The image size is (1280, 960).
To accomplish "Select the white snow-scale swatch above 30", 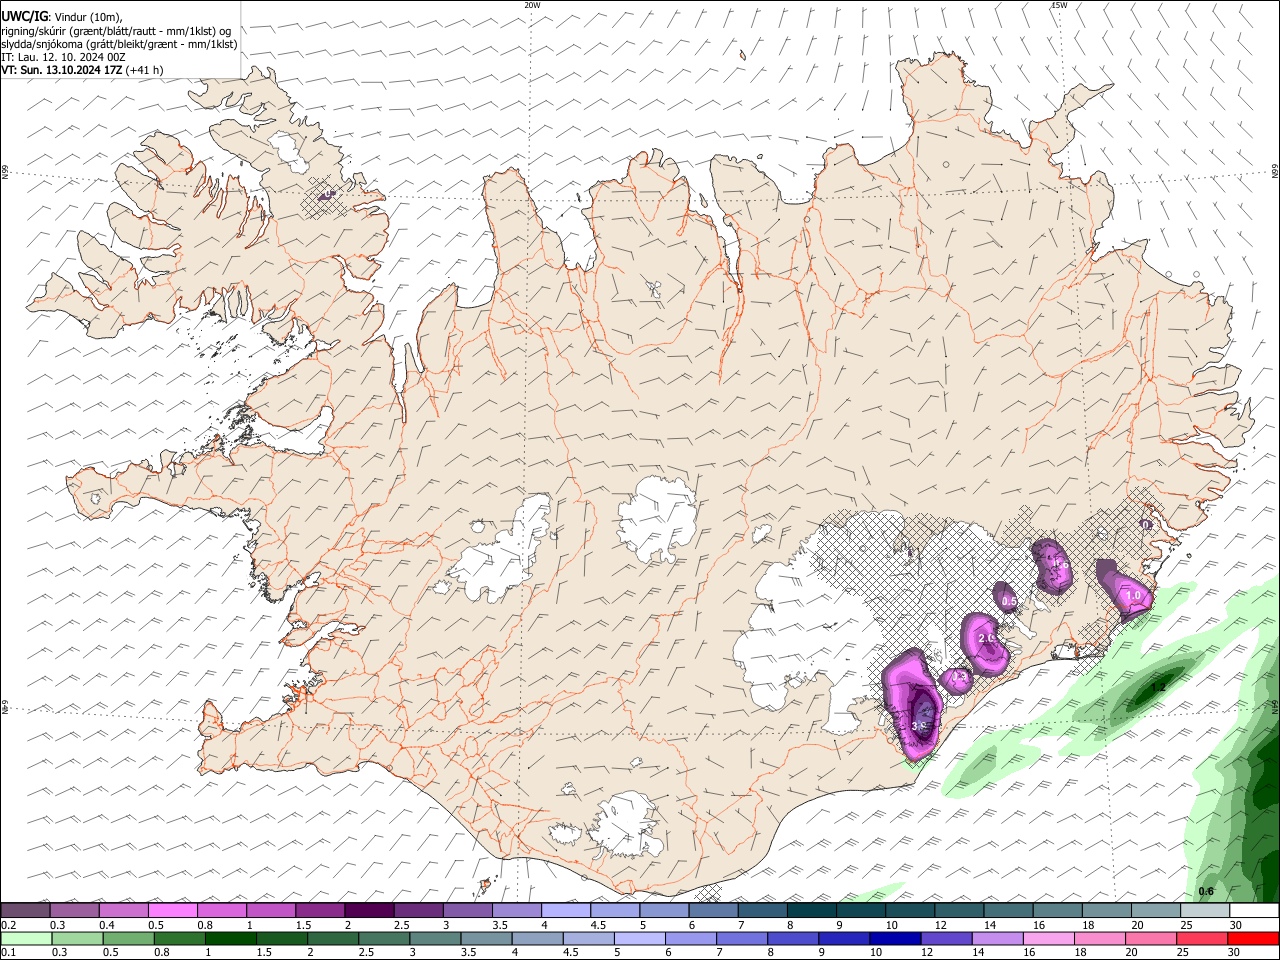I will [1254, 910].
